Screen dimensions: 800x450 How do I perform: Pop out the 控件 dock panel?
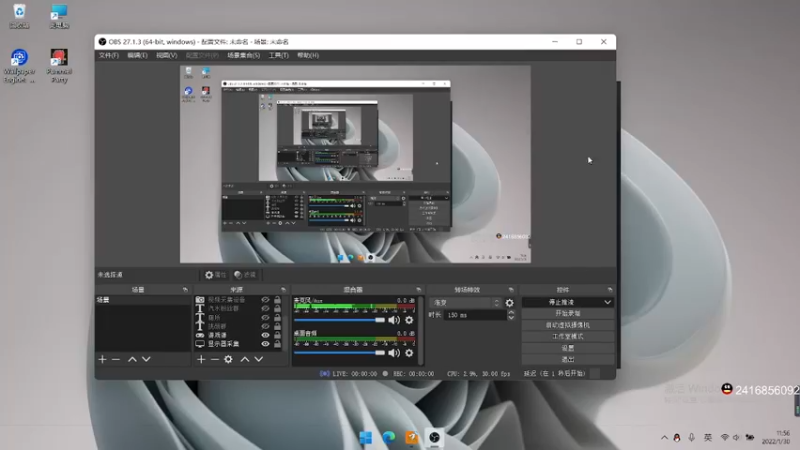coord(610,289)
